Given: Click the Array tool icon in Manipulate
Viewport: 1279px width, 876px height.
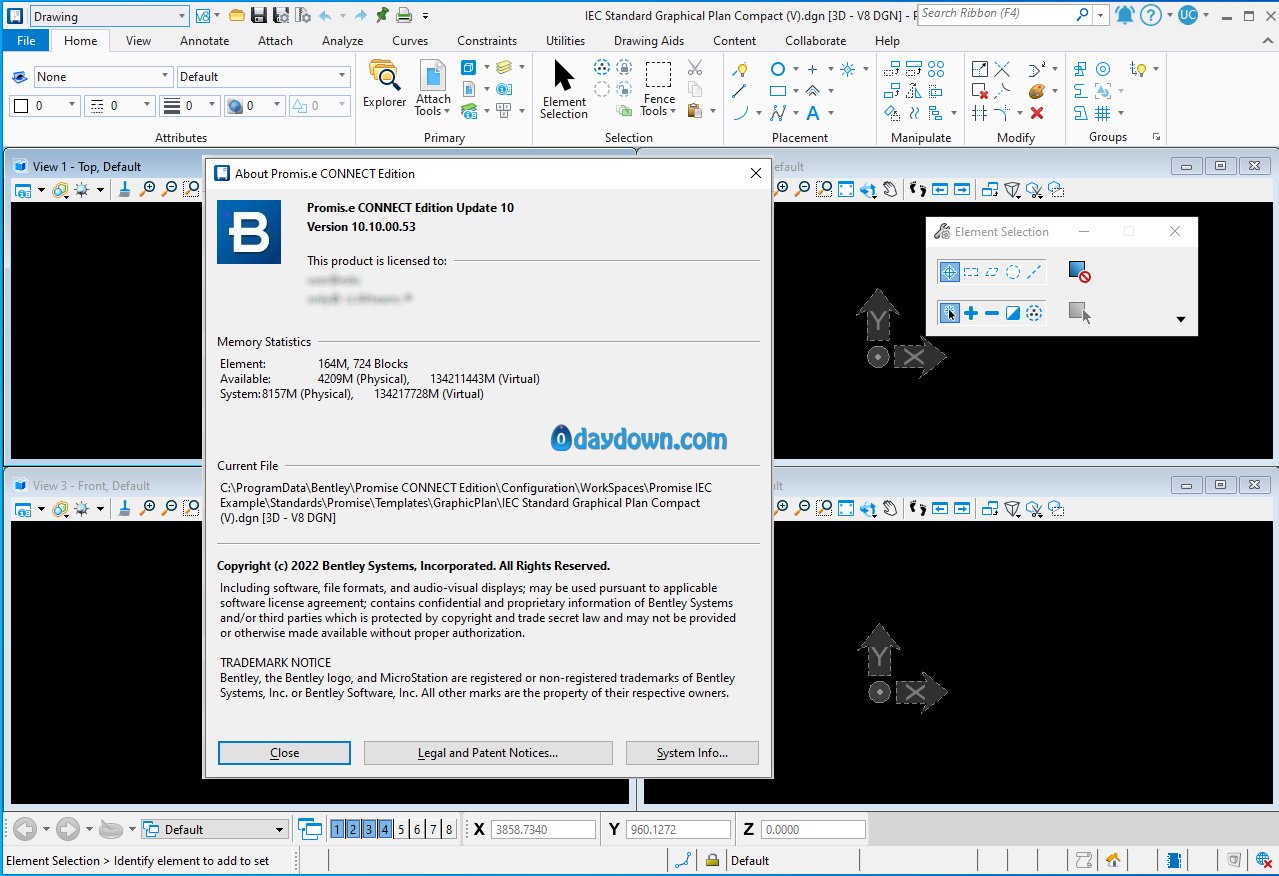Looking at the screenshot, I should (936, 69).
